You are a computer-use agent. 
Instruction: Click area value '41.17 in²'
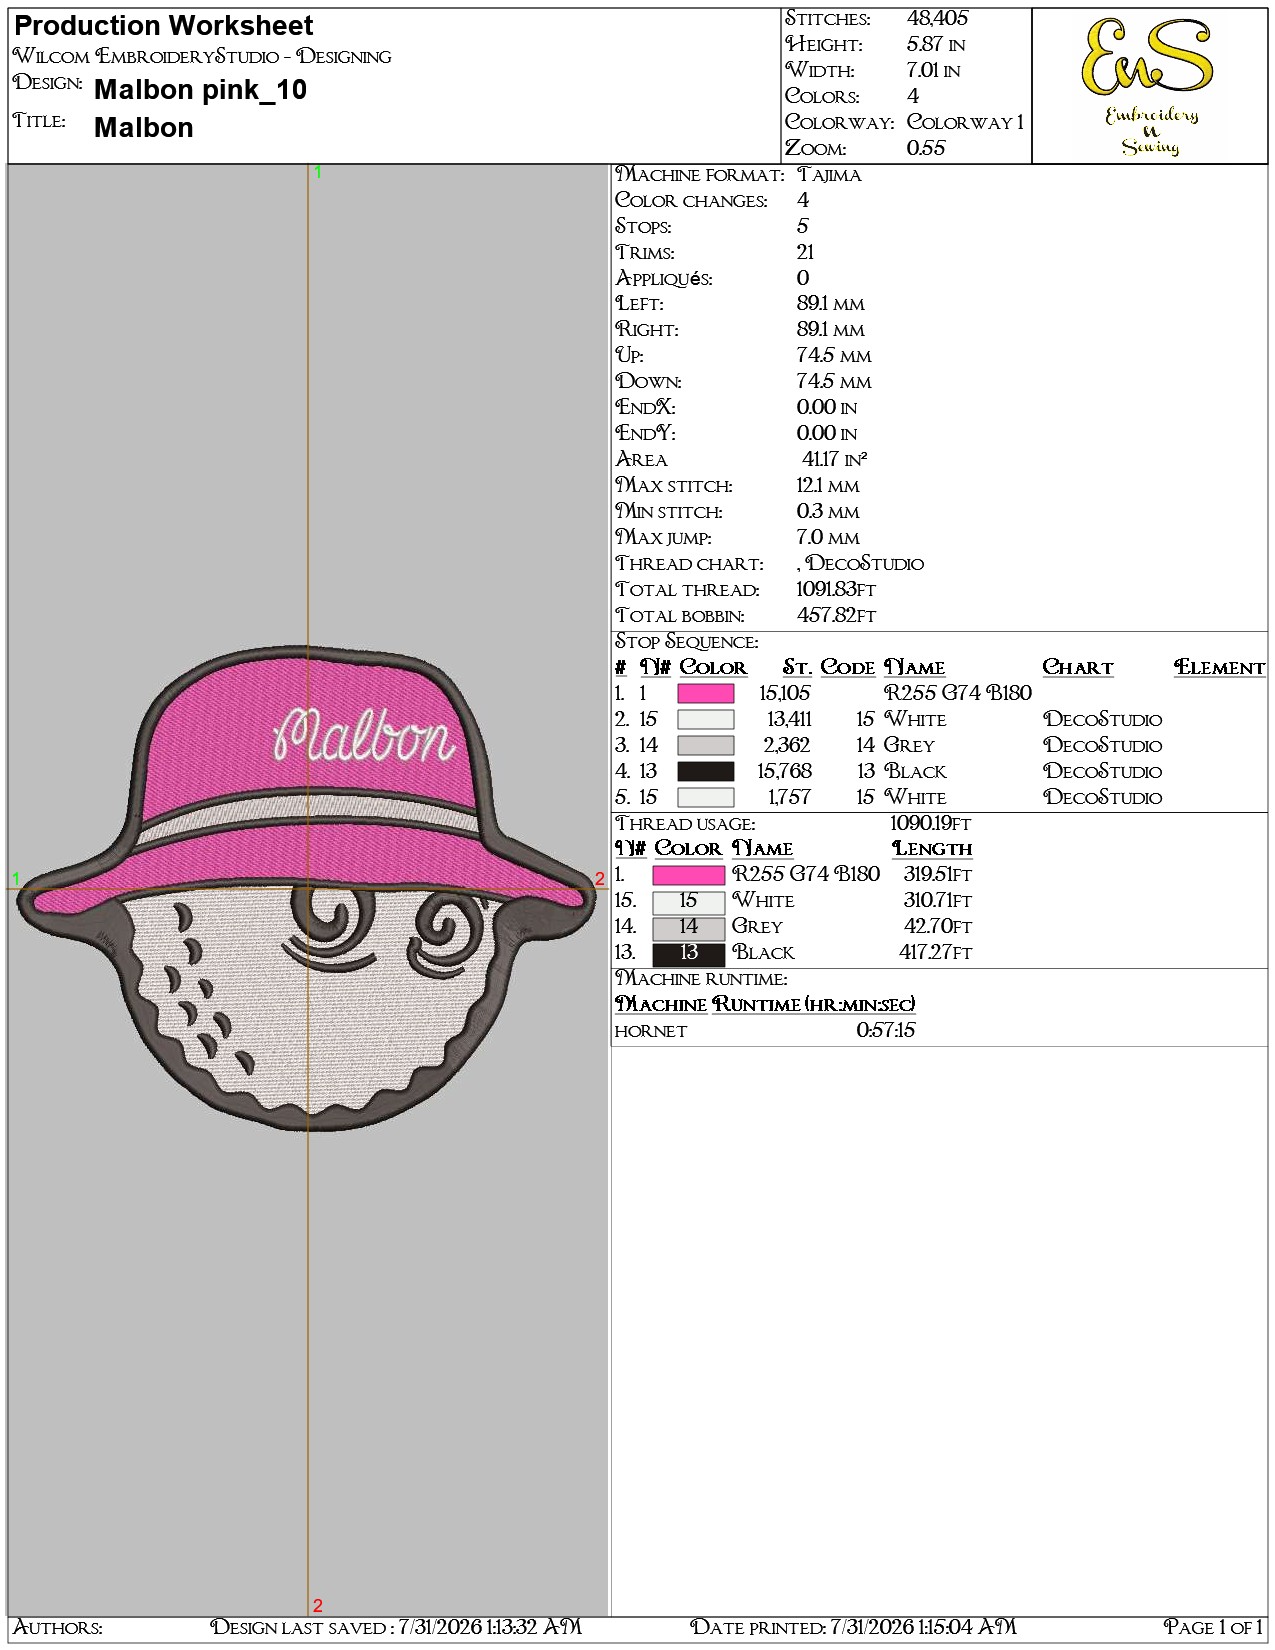(834, 459)
